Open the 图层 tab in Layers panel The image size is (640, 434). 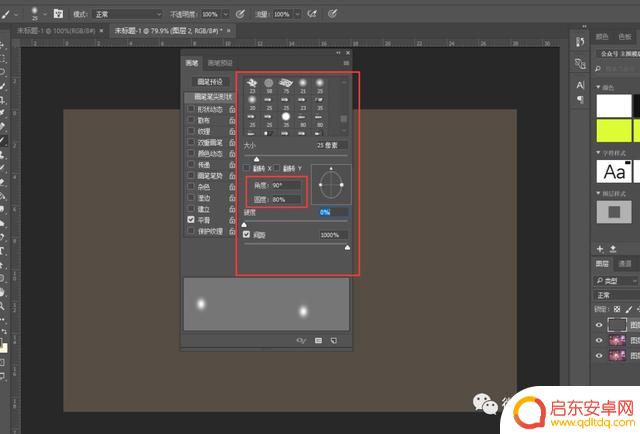pyautogui.click(x=602, y=264)
